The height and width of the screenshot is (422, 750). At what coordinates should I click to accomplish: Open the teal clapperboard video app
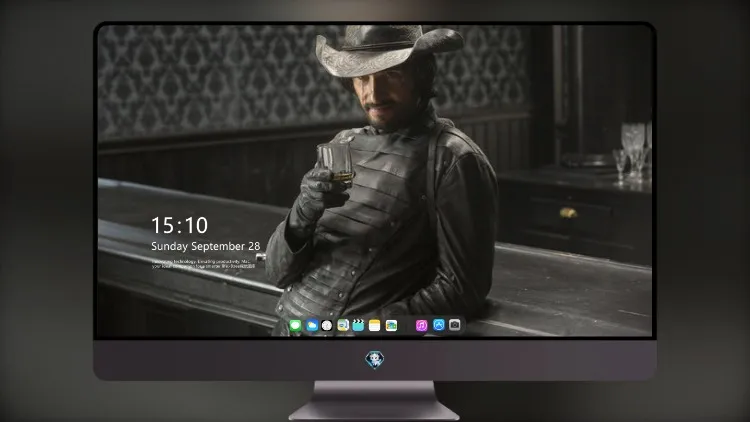pyautogui.click(x=358, y=326)
